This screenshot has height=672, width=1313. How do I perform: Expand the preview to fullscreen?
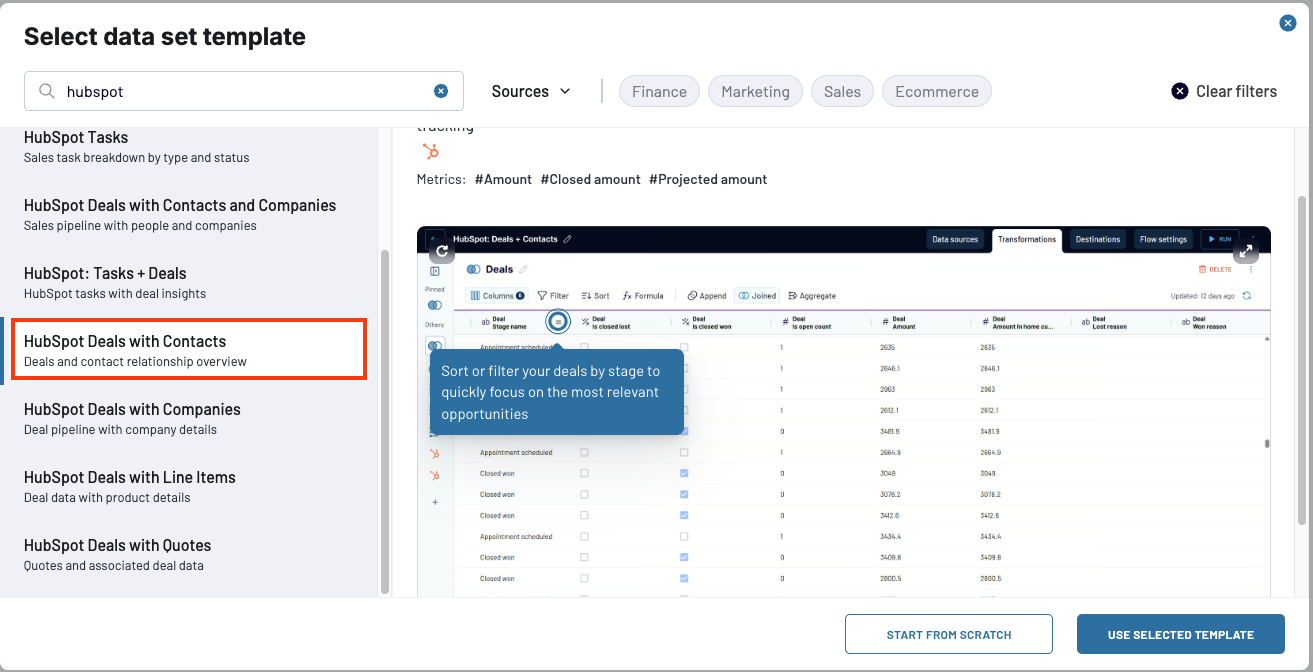pos(1245,251)
